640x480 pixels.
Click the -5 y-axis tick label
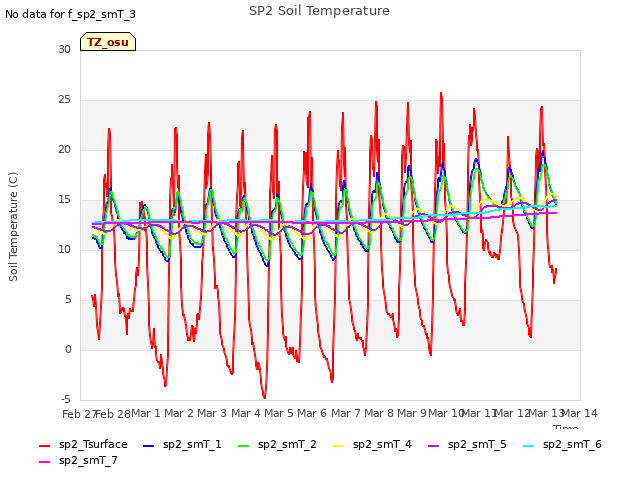[x=66, y=399]
